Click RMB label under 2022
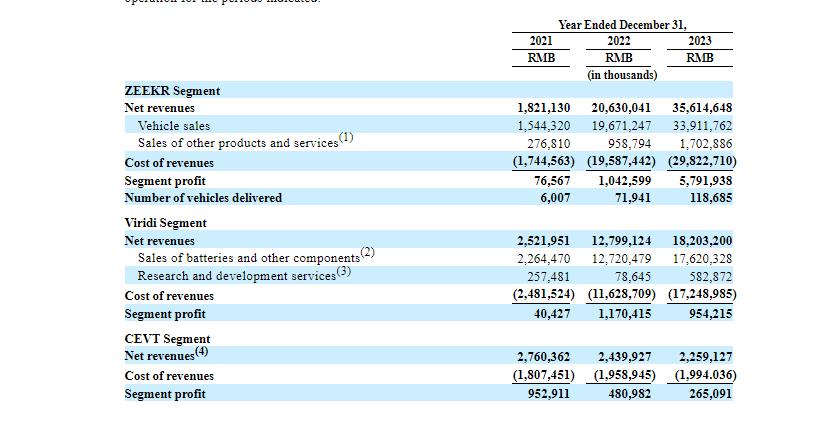 tap(619, 58)
